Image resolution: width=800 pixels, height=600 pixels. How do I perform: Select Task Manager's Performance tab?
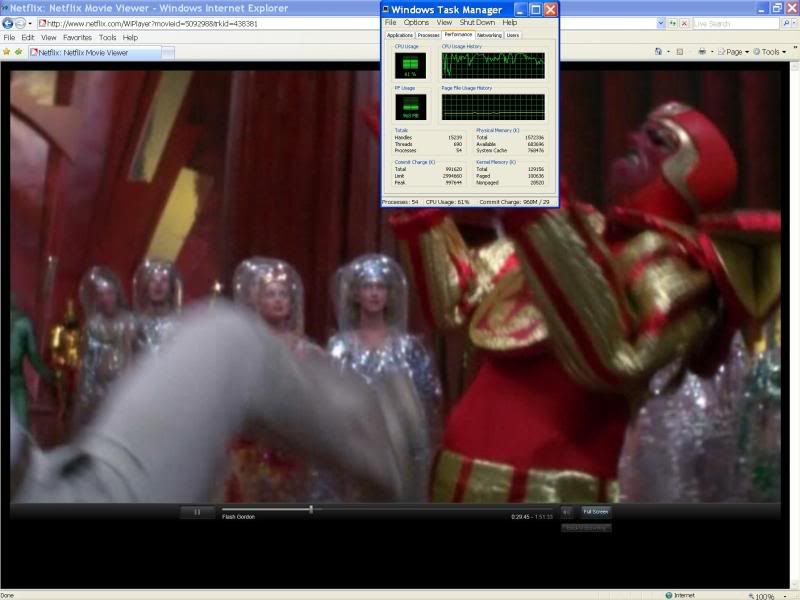click(458, 35)
